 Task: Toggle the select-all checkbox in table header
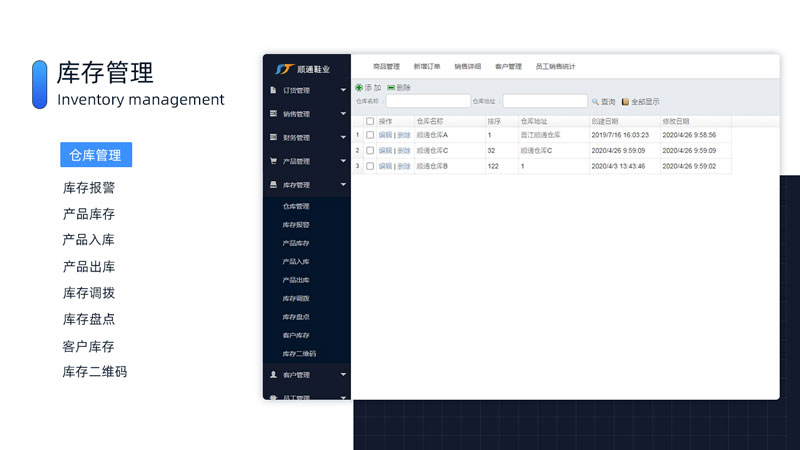370,121
